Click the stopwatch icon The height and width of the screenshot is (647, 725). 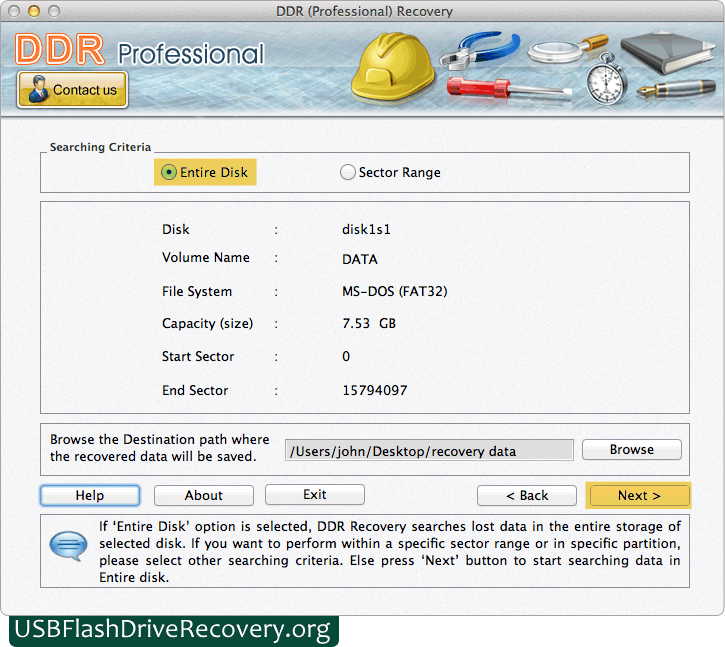(x=606, y=79)
